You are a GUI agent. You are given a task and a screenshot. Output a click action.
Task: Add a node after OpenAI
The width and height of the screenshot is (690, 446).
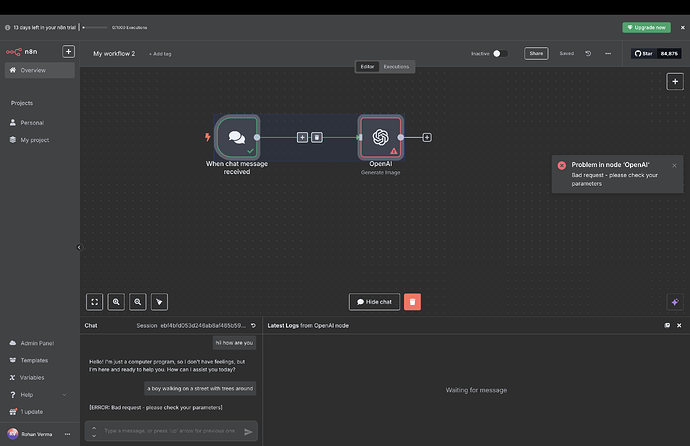427,137
